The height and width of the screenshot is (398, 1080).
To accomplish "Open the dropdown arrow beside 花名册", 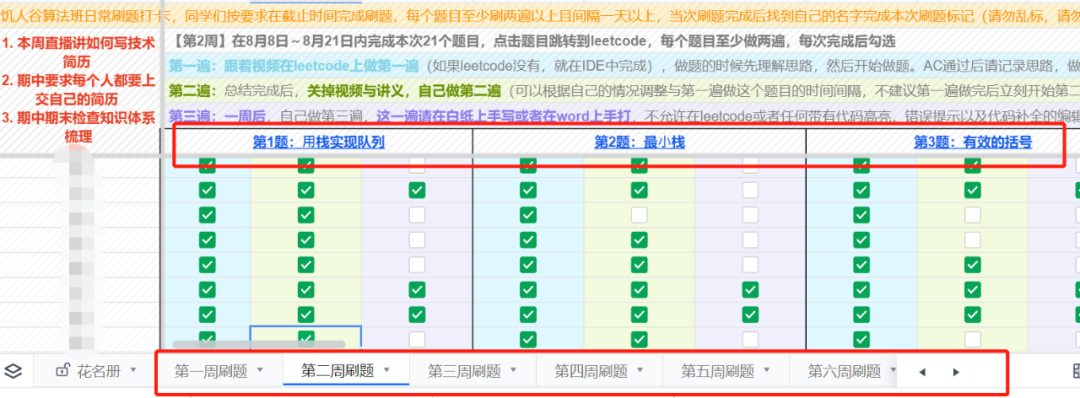I will (x=133, y=370).
